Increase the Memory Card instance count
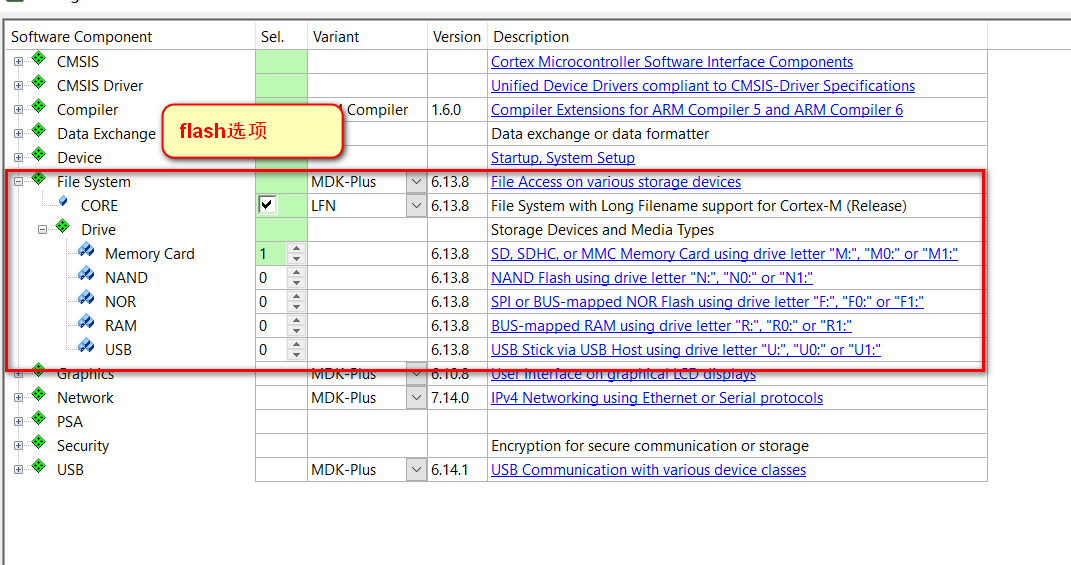Screen dimensions: 1071x565 [x=296, y=249]
